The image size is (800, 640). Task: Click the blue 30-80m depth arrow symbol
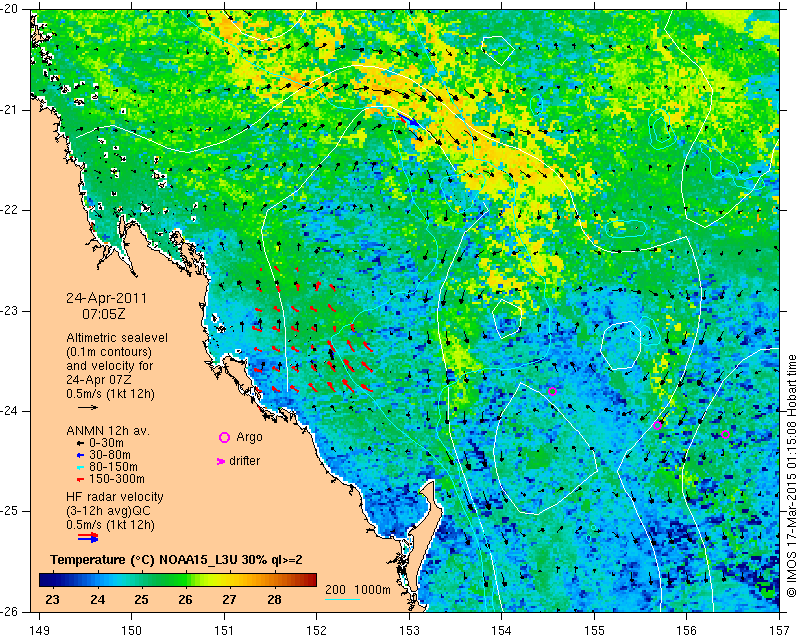tap(80, 455)
